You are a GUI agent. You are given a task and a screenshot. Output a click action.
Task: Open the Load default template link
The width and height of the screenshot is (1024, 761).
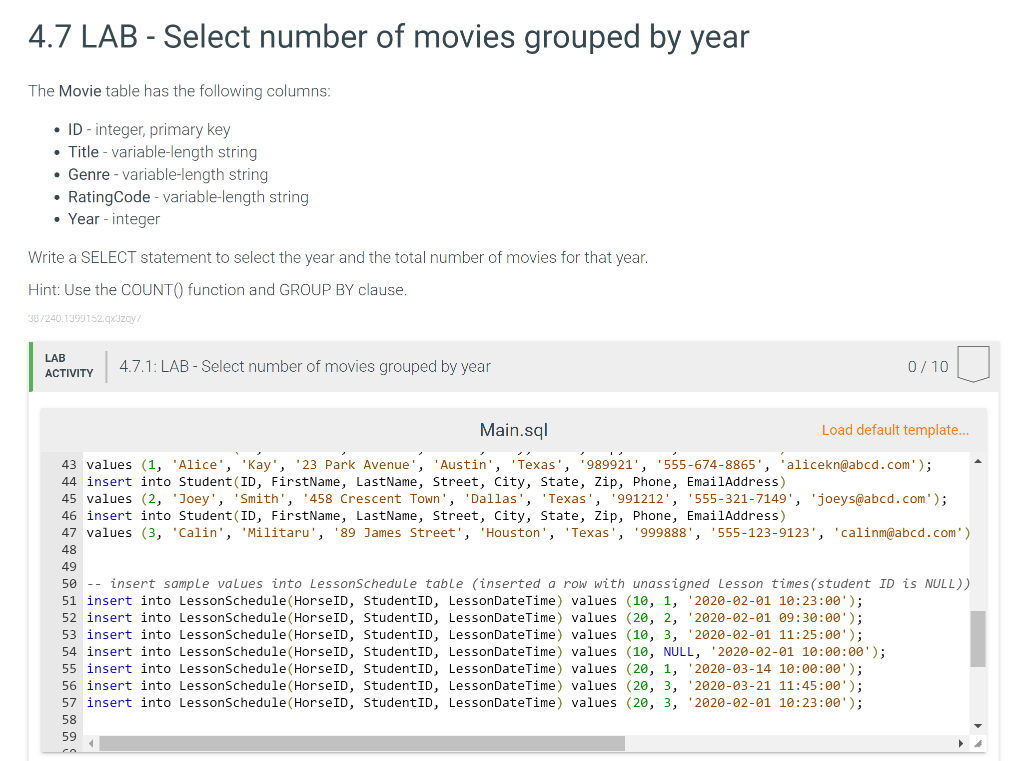pos(895,430)
